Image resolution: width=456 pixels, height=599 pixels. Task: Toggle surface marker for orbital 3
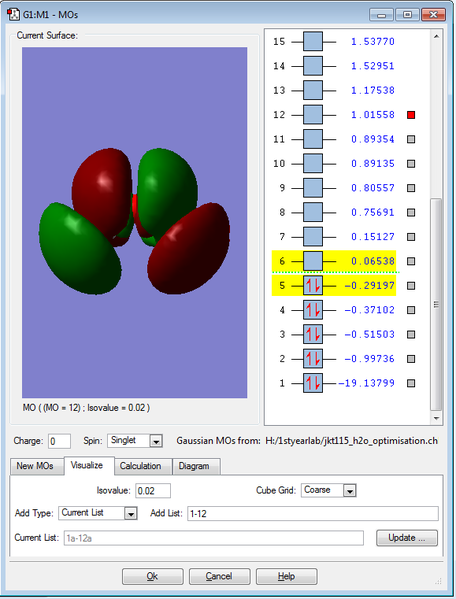pyautogui.click(x=411, y=334)
